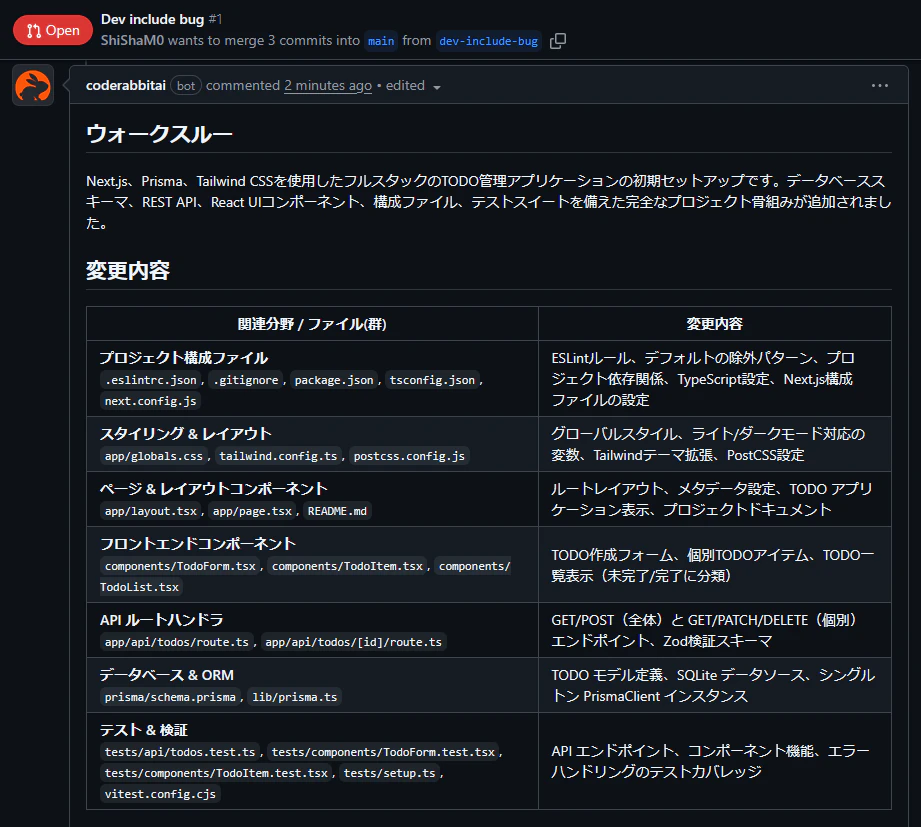Click the vitest.config.cjs file name
Viewport: 921px width, 827px height.
160,794
